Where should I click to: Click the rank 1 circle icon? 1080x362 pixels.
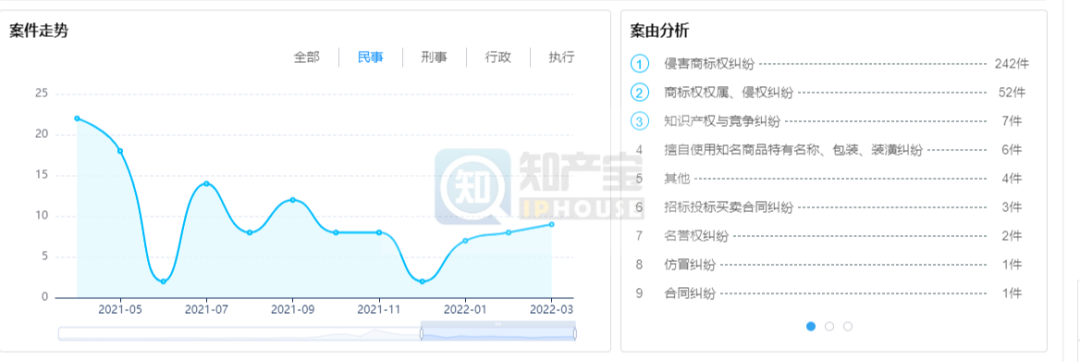640,64
